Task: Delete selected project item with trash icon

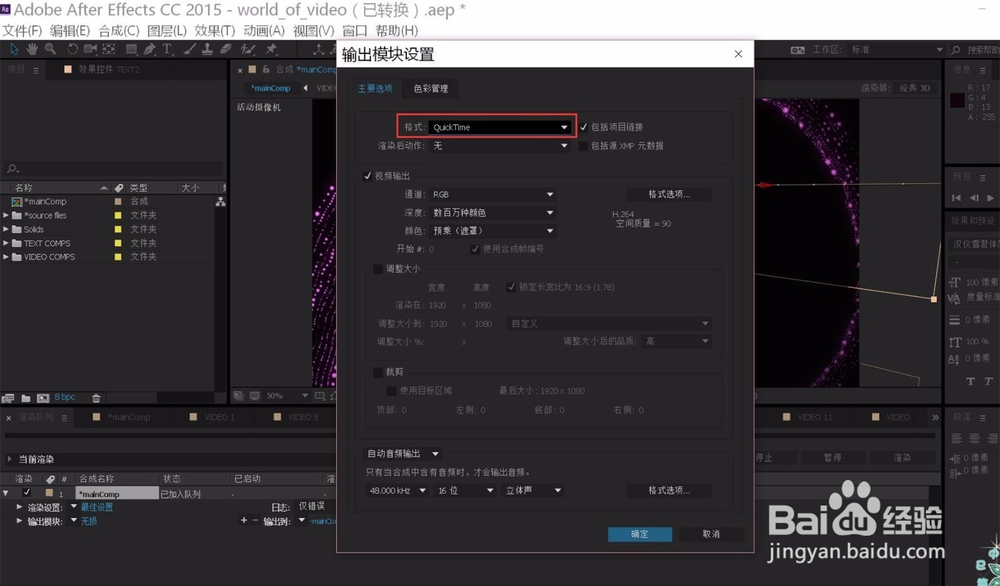Action: click(x=96, y=398)
